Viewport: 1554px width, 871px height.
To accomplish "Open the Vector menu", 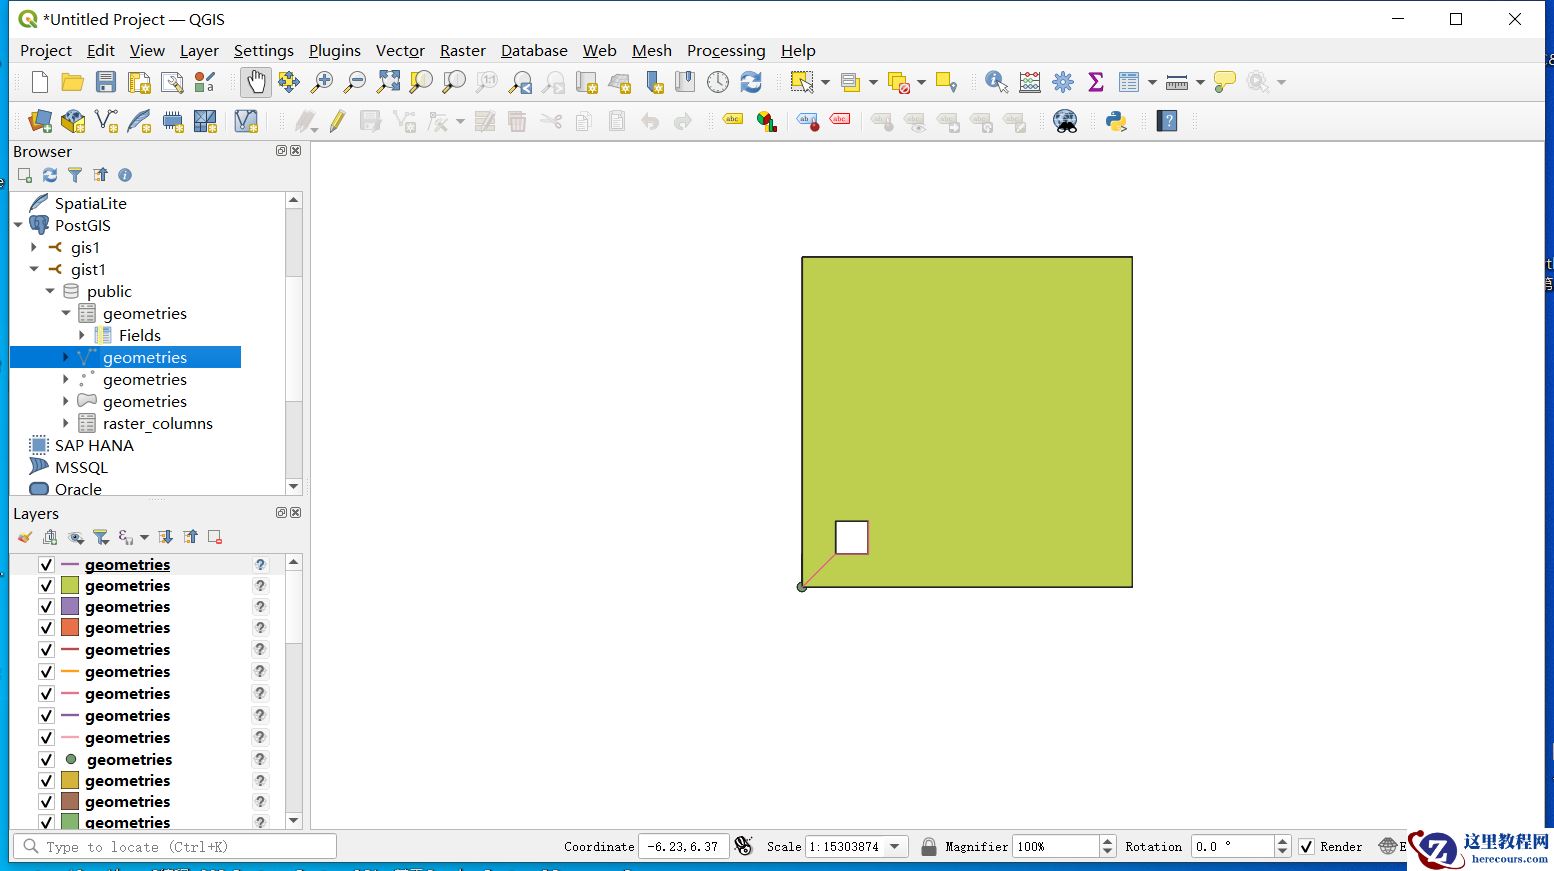I will [399, 50].
